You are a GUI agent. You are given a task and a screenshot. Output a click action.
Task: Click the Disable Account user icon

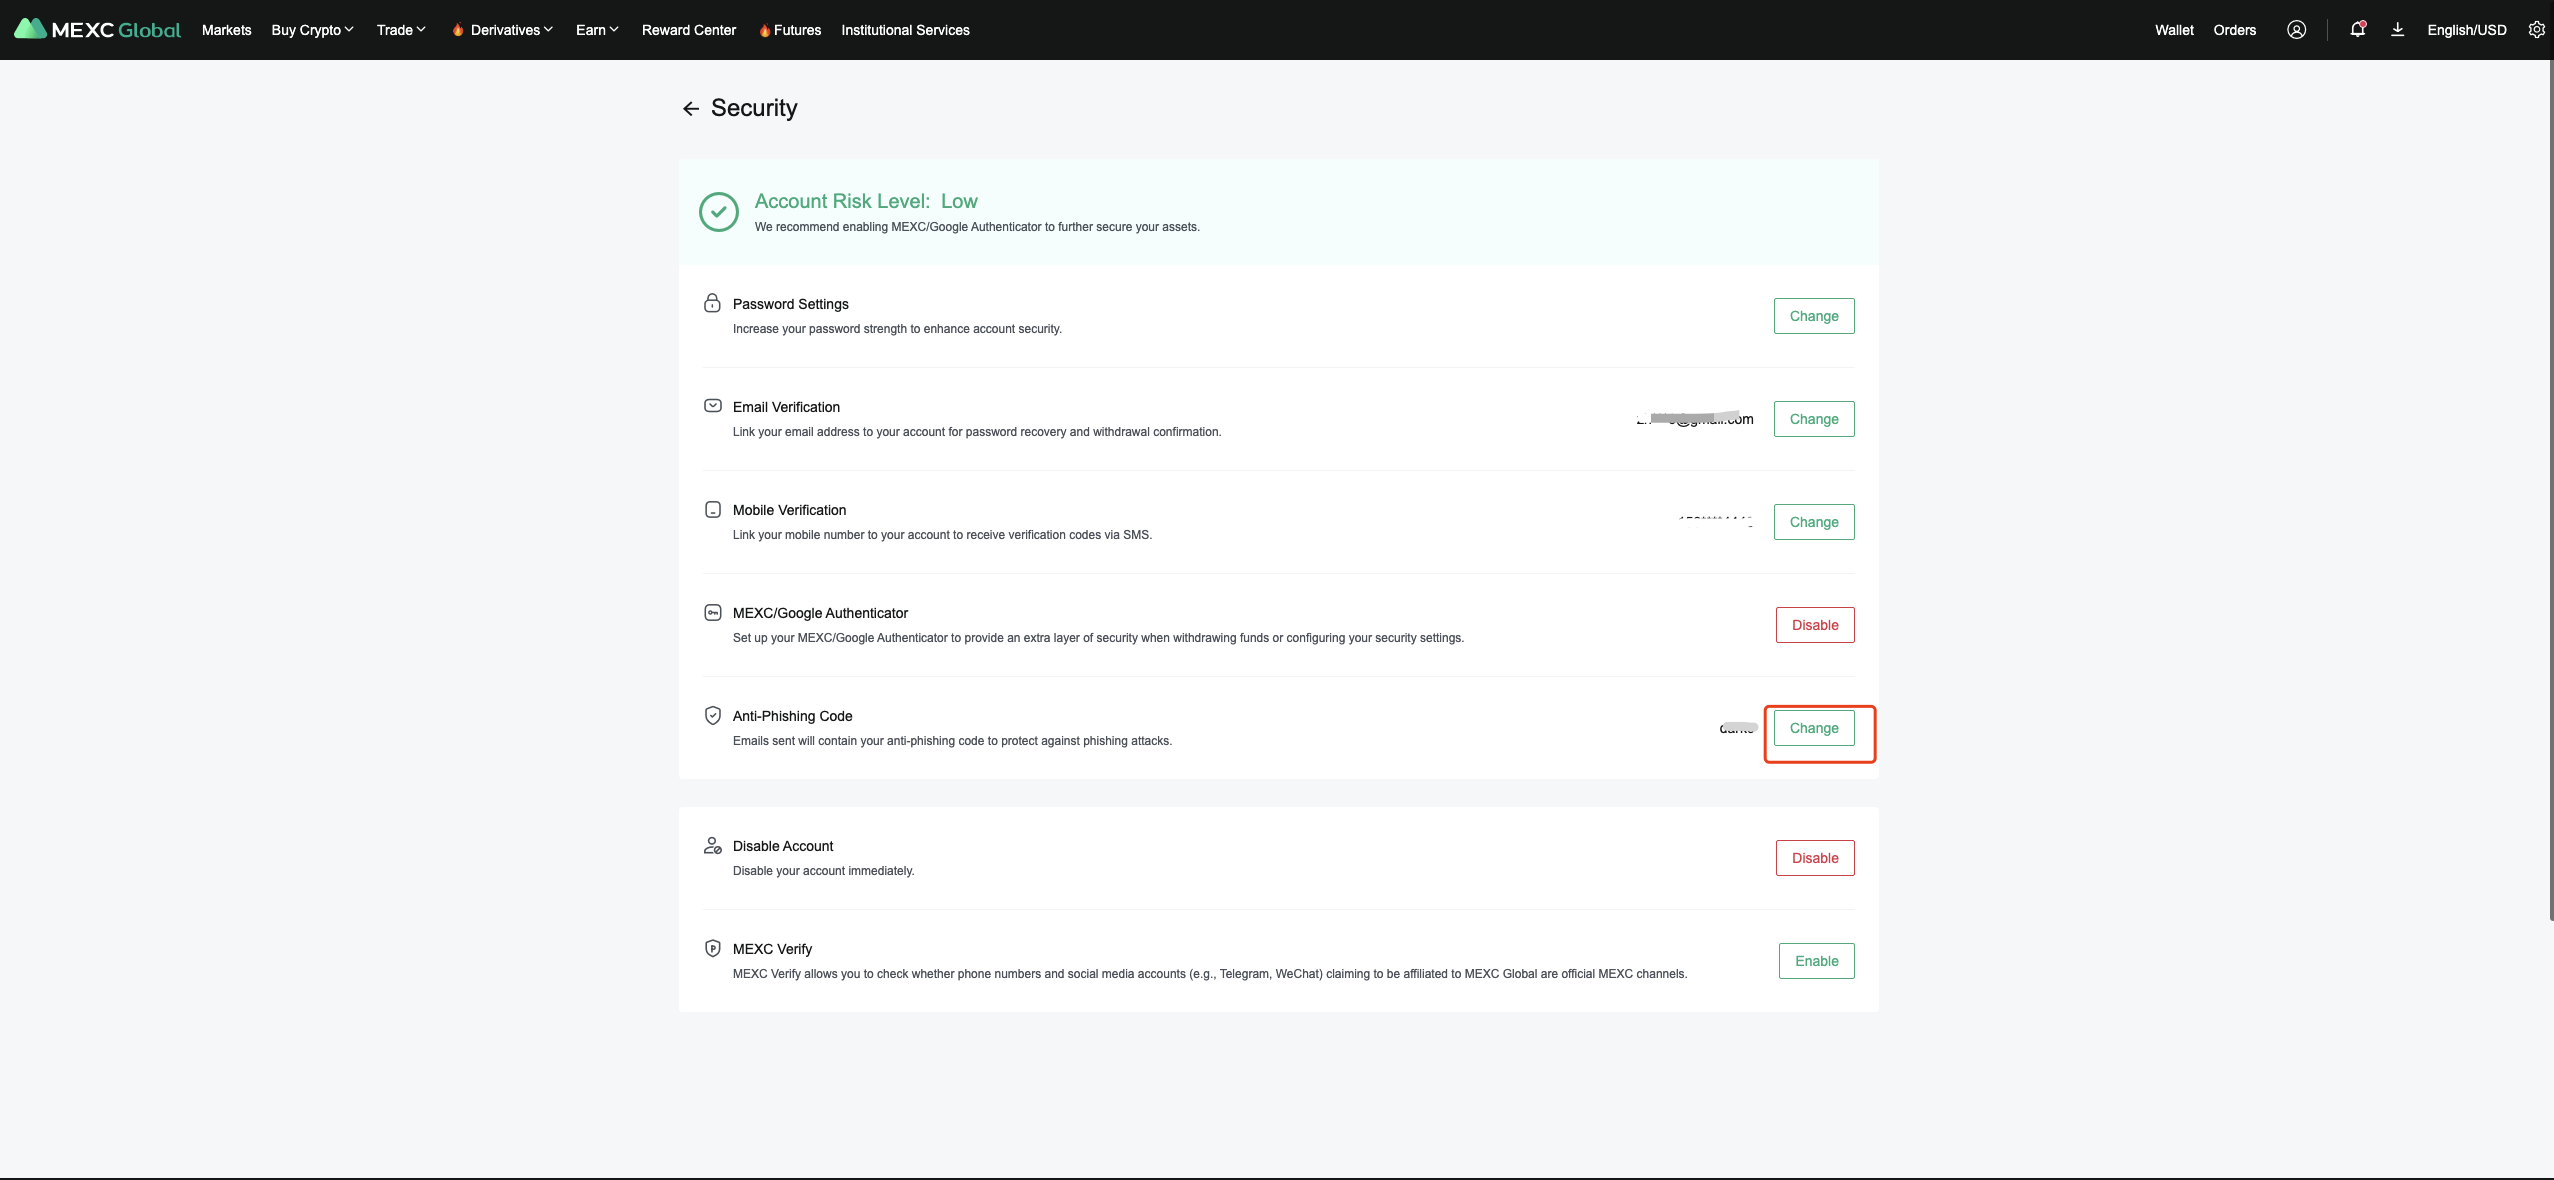[x=712, y=846]
